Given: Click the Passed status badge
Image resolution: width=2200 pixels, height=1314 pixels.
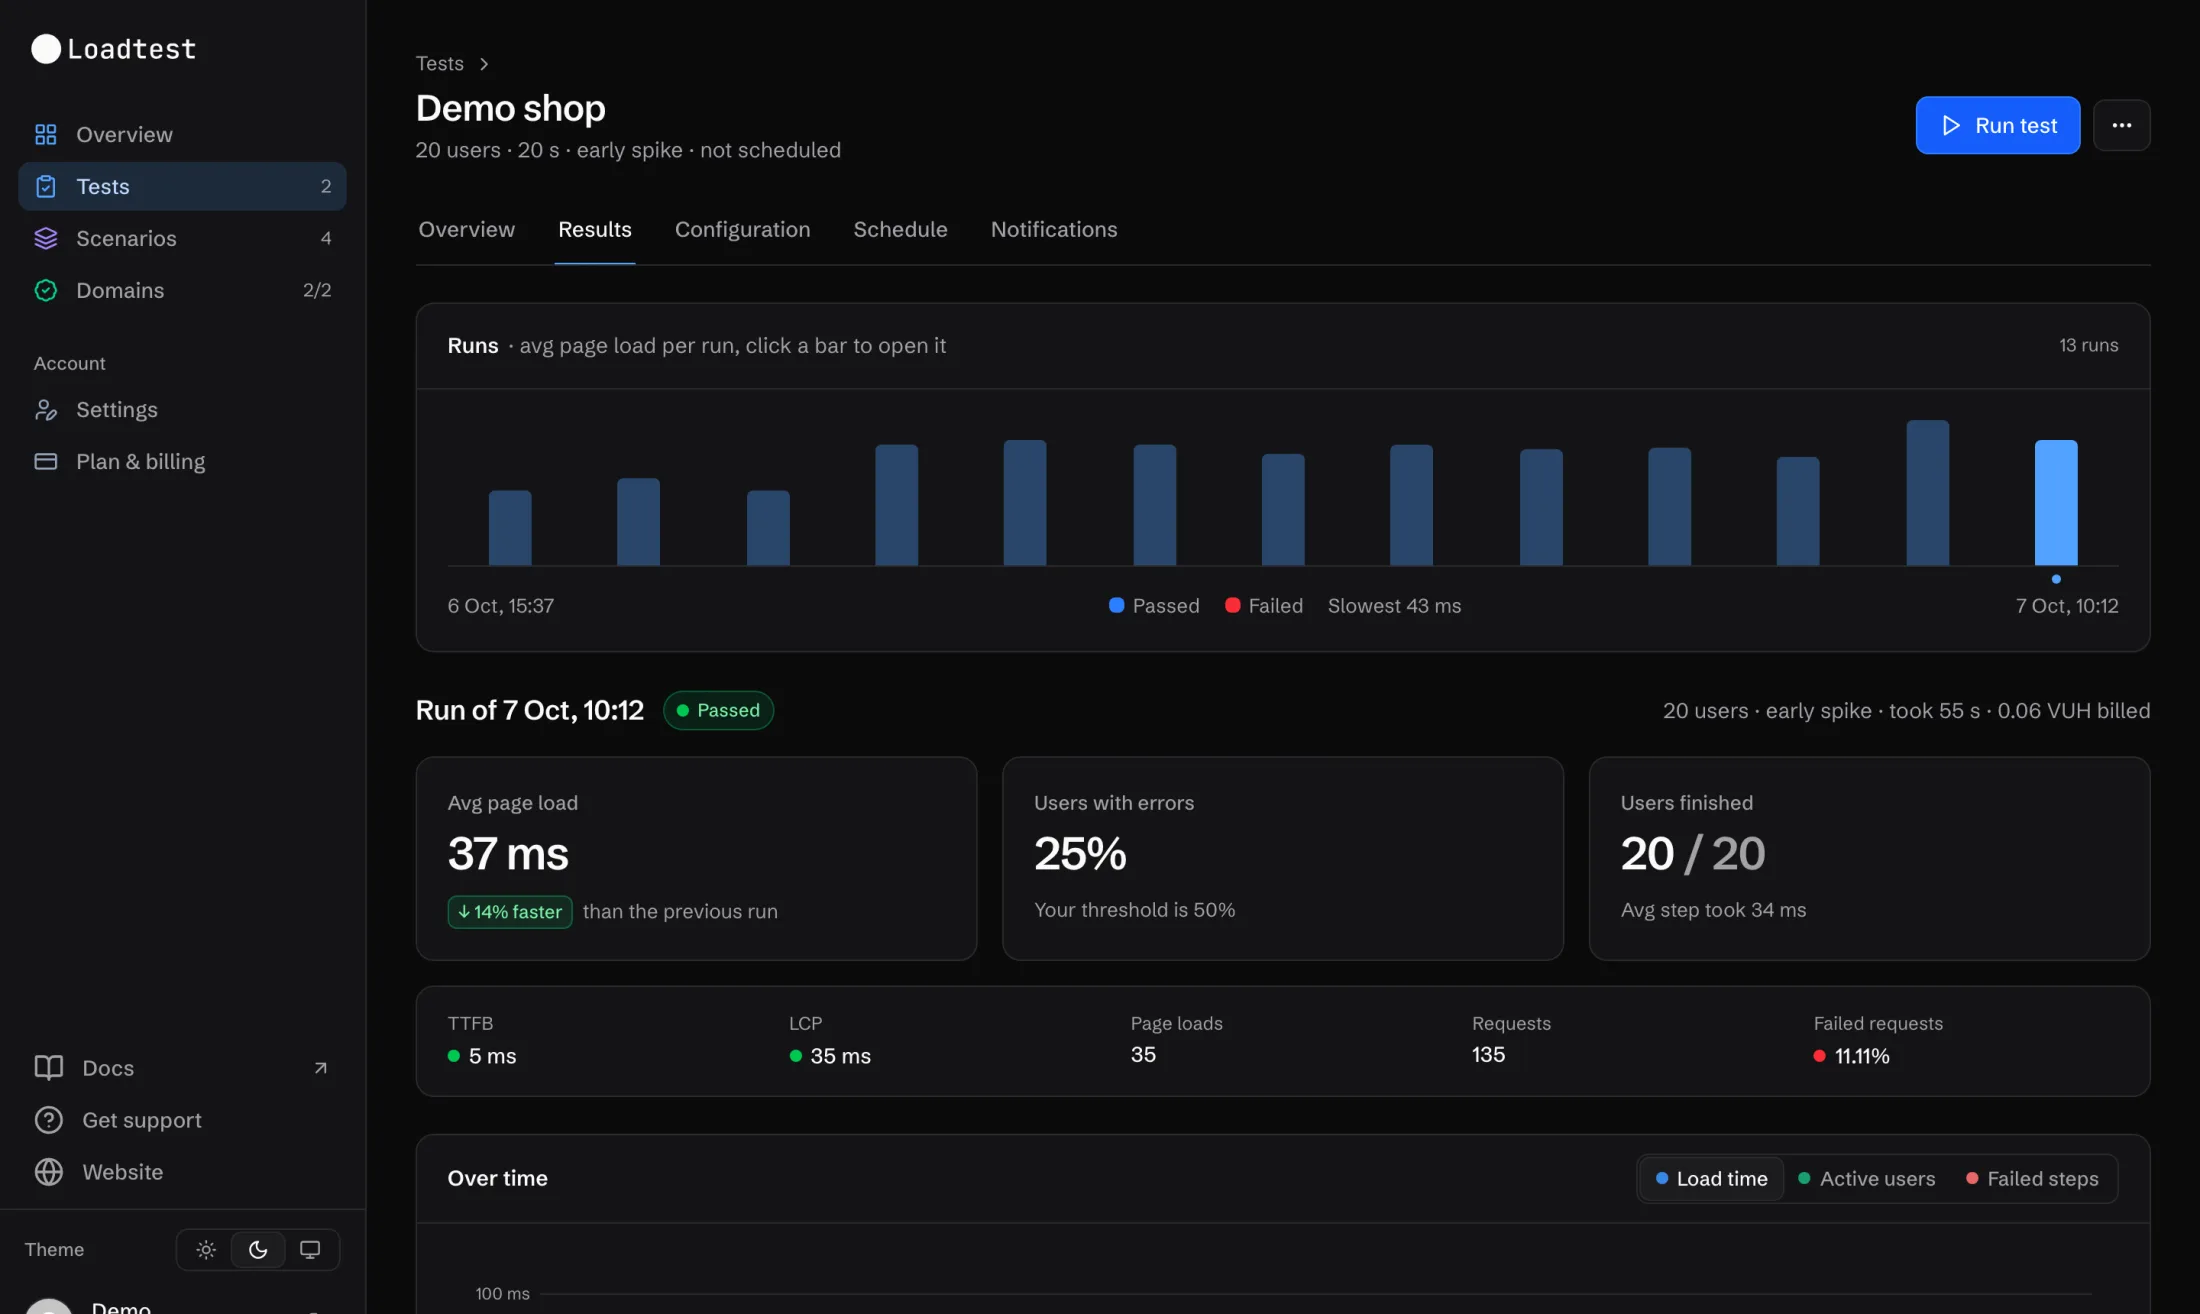Looking at the screenshot, I should [718, 711].
